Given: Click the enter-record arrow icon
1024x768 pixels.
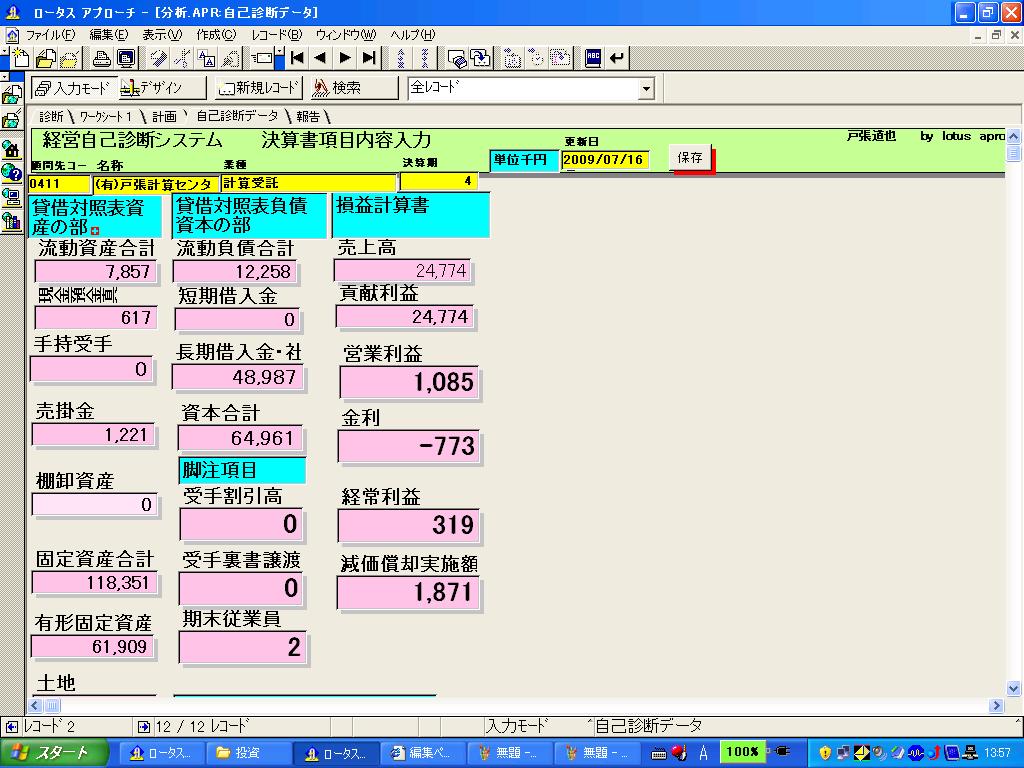Looking at the screenshot, I should click(616, 58).
